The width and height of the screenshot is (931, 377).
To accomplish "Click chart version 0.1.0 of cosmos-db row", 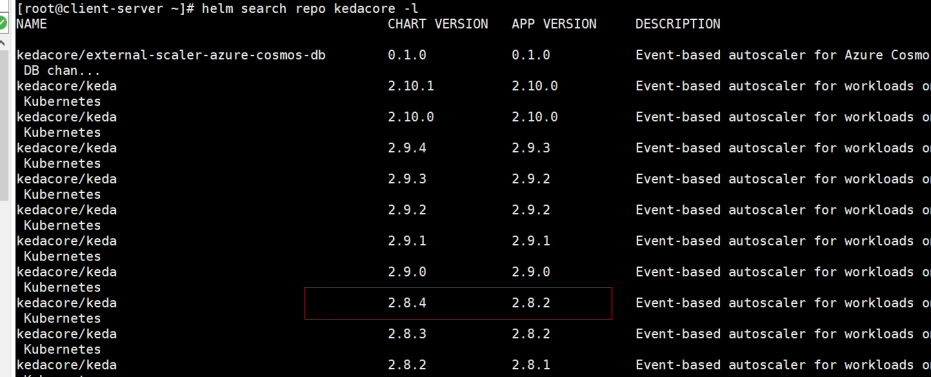I will coord(407,55).
